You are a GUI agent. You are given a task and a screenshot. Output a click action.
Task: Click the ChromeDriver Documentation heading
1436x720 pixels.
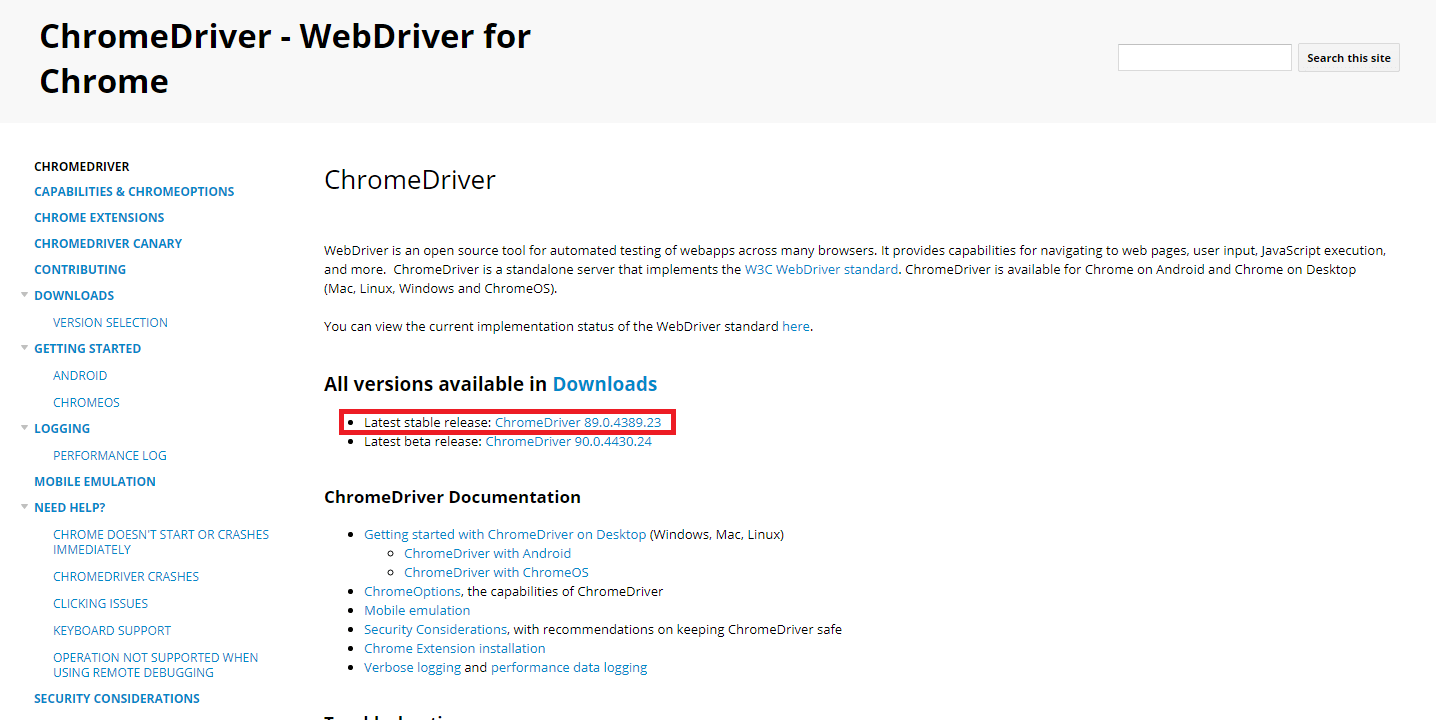tap(452, 497)
